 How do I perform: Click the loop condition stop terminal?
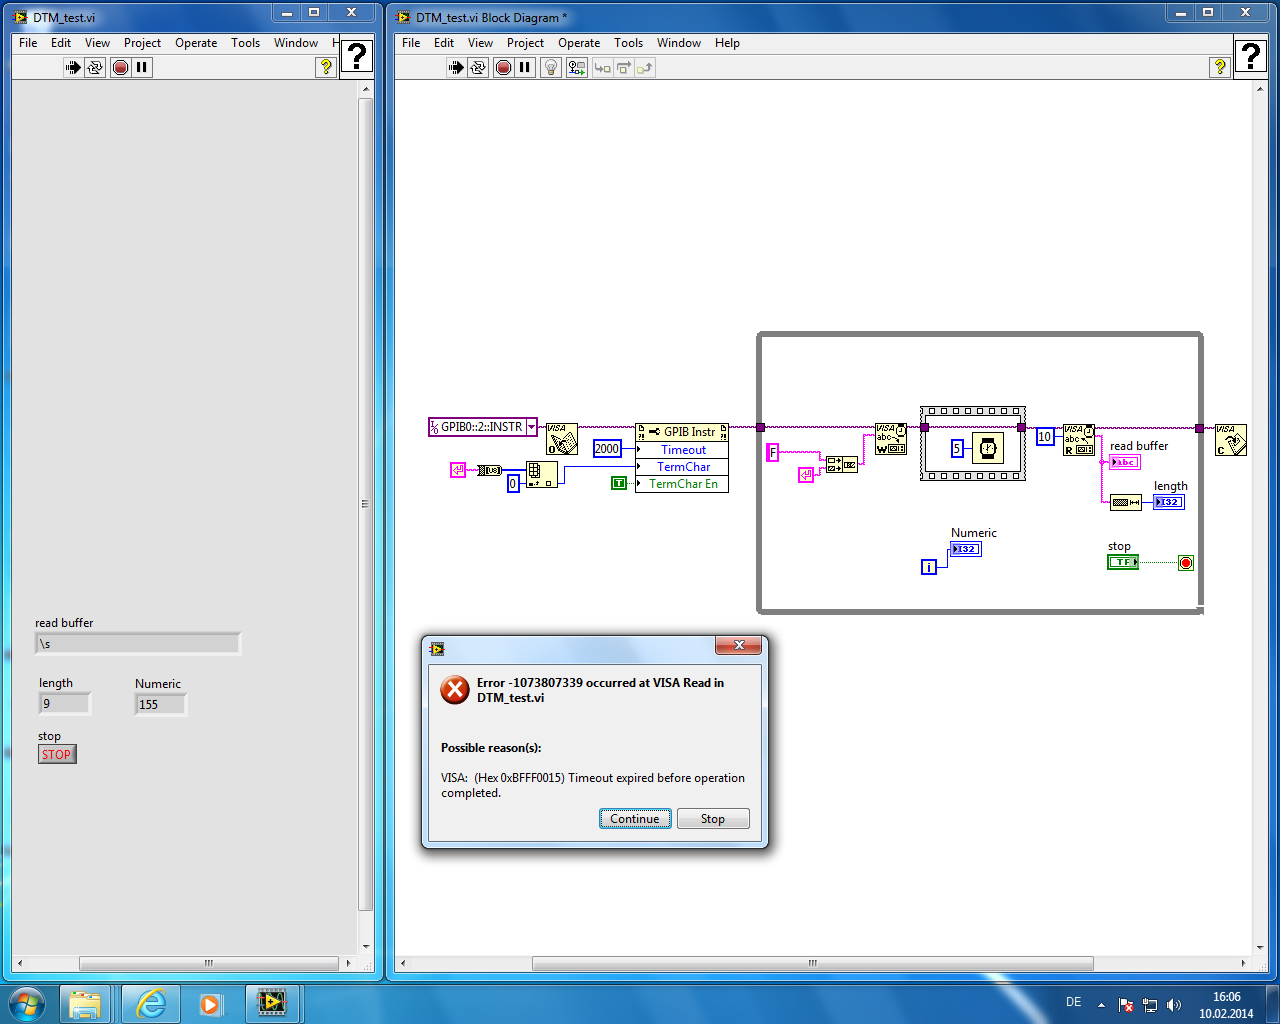coord(1186,563)
